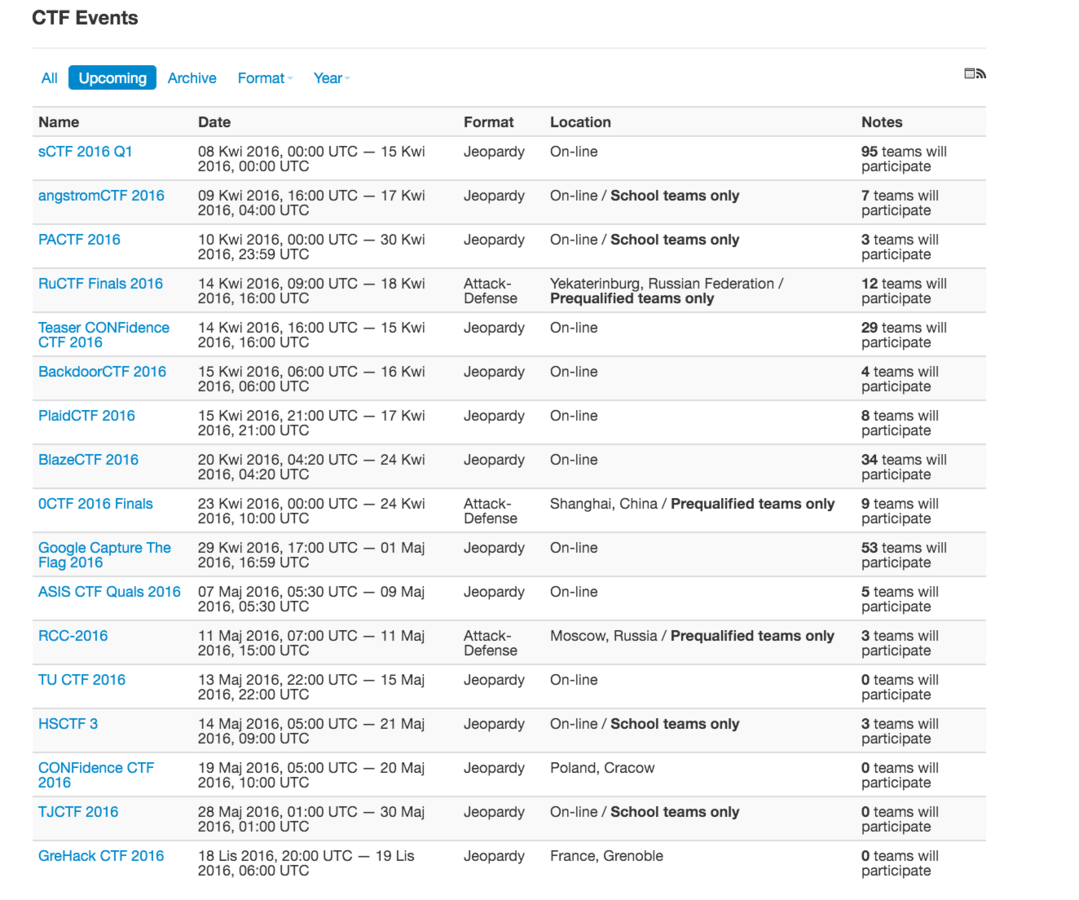This screenshot has height=900, width=1079.
Task: Click '34 teams will participate' note
Action: [904, 467]
